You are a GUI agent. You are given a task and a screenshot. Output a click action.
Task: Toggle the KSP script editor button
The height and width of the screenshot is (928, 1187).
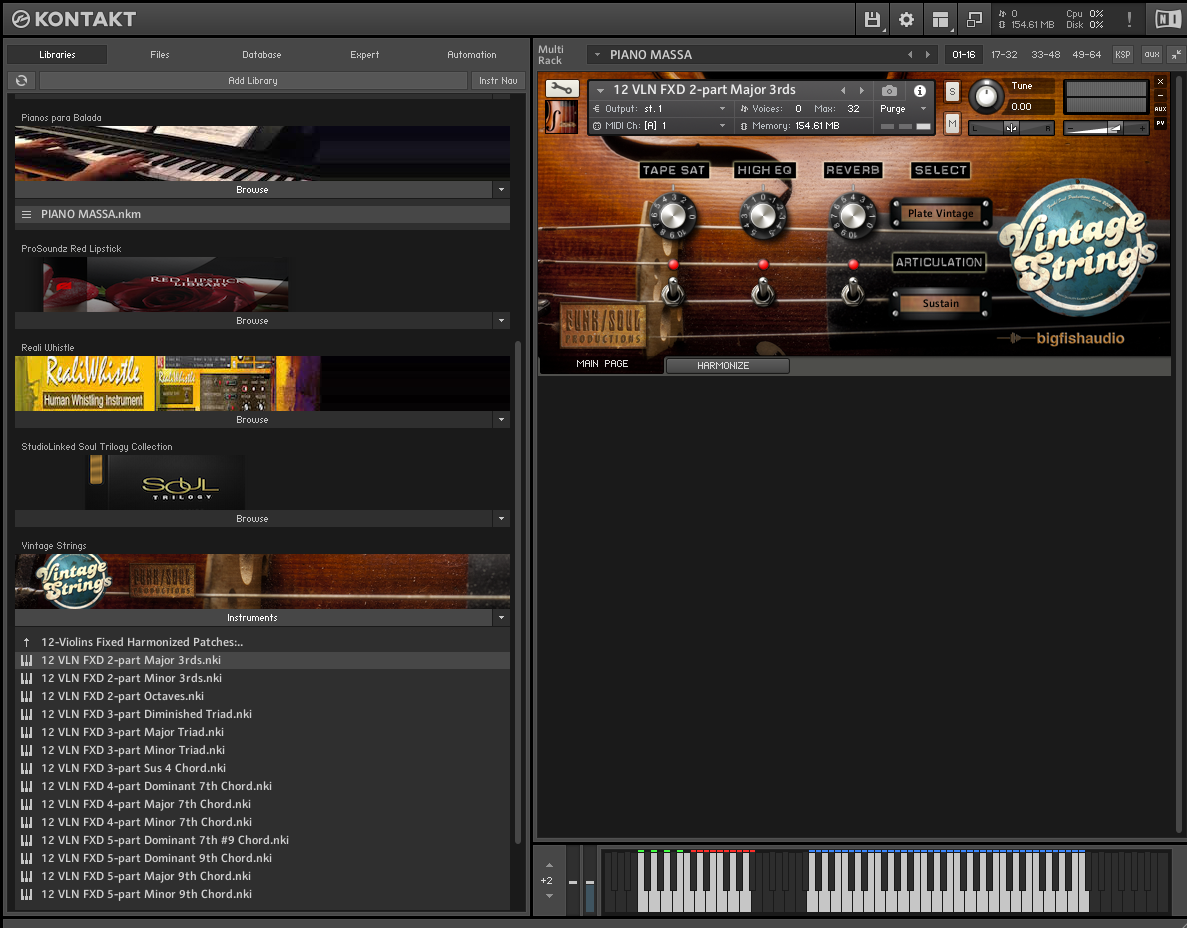pyautogui.click(x=1123, y=54)
